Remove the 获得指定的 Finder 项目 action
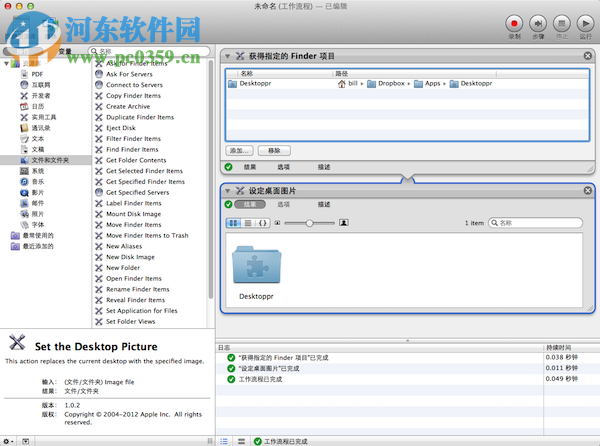600x446 pixels. [x=588, y=56]
